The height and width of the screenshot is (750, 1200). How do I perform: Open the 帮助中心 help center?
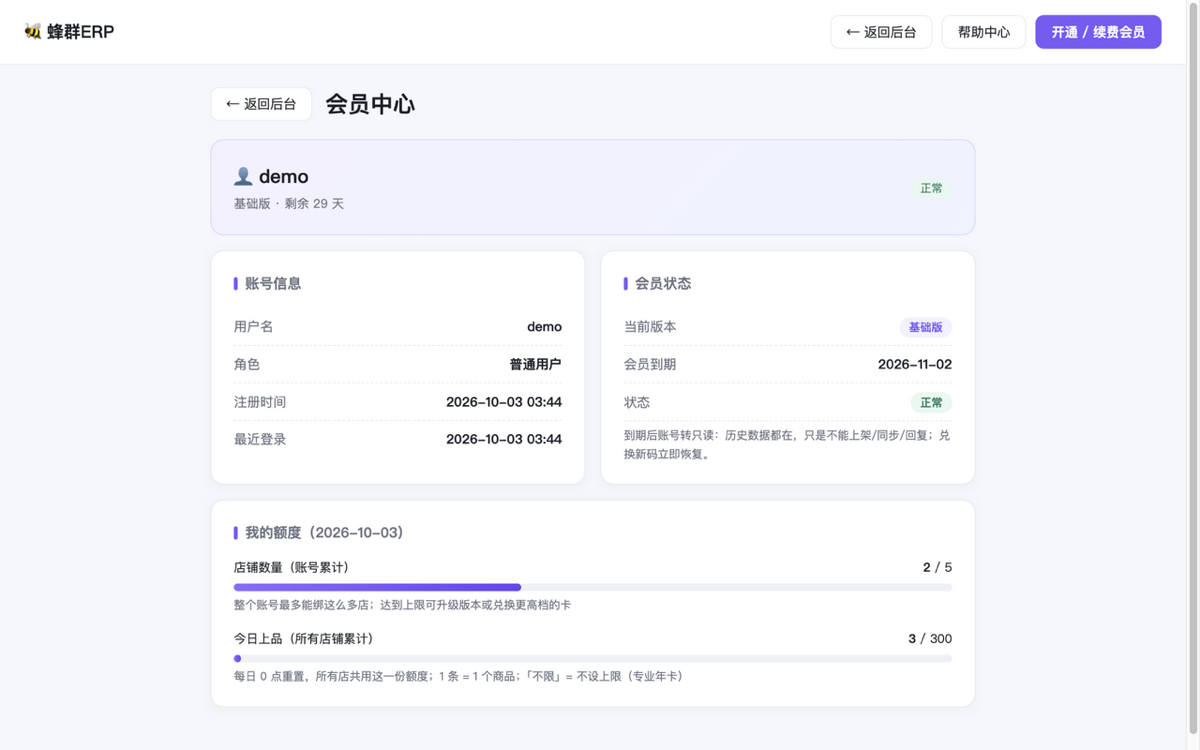click(984, 32)
